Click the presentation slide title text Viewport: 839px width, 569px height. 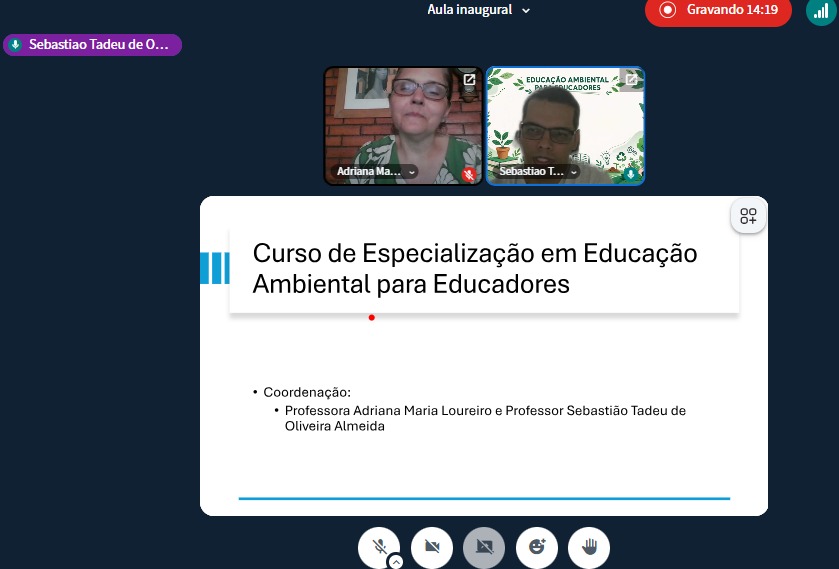pyautogui.click(x=475, y=268)
